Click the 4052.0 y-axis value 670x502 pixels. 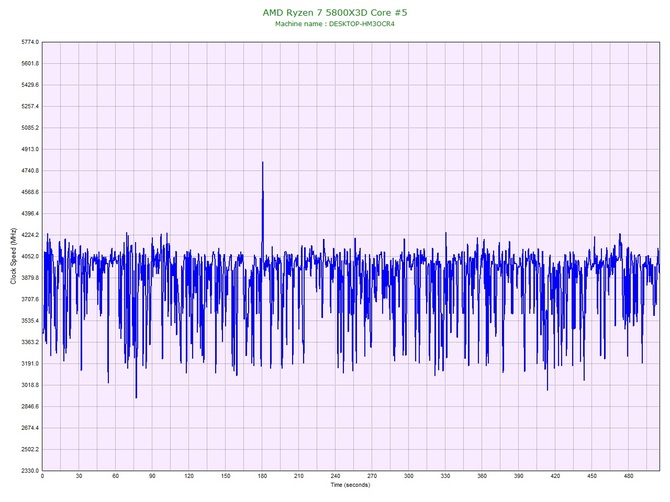point(30,256)
